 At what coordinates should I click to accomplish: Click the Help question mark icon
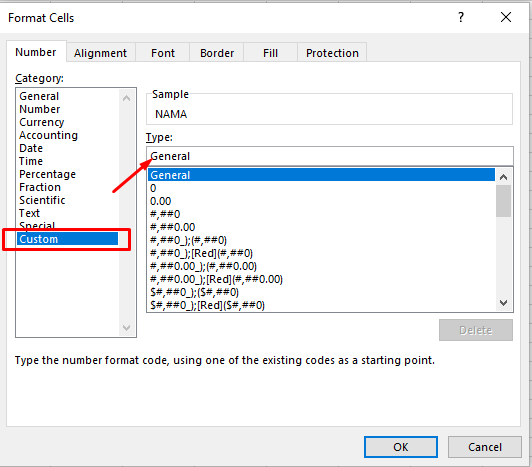click(x=460, y=17)
